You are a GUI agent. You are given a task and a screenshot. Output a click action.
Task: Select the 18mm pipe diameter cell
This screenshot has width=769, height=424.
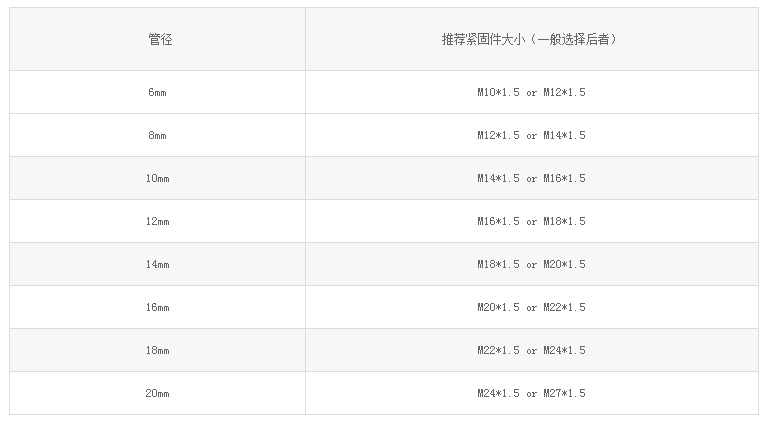click(158, 350)
